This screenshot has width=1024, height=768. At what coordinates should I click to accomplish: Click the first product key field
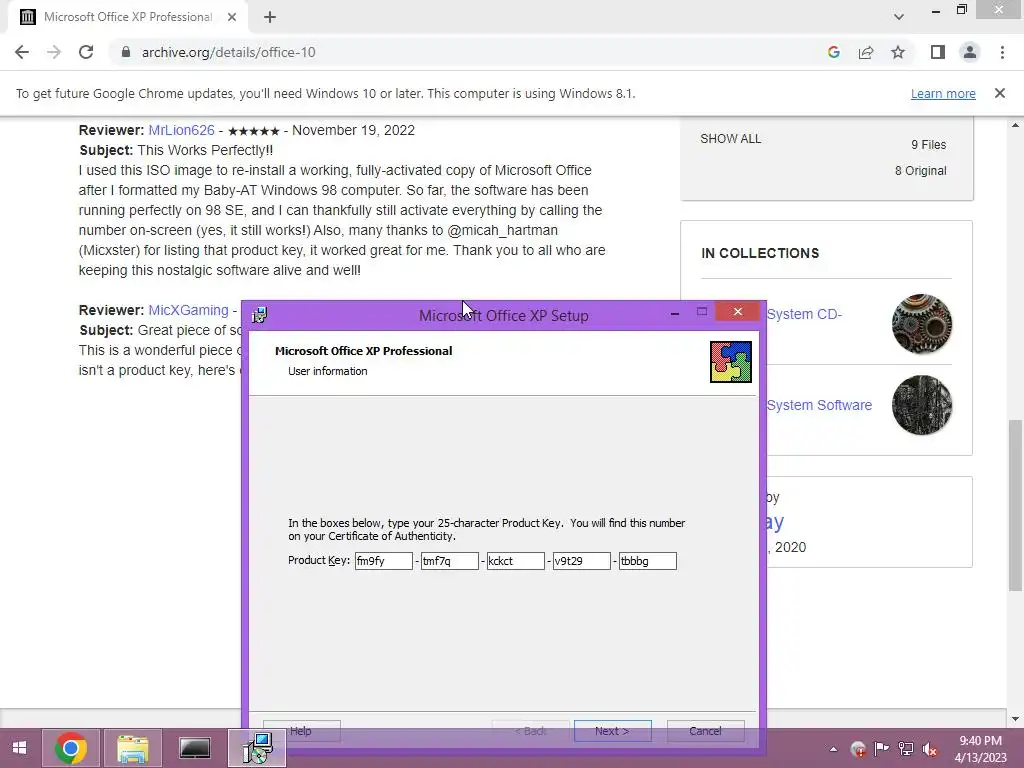click(x=383, y=561)
